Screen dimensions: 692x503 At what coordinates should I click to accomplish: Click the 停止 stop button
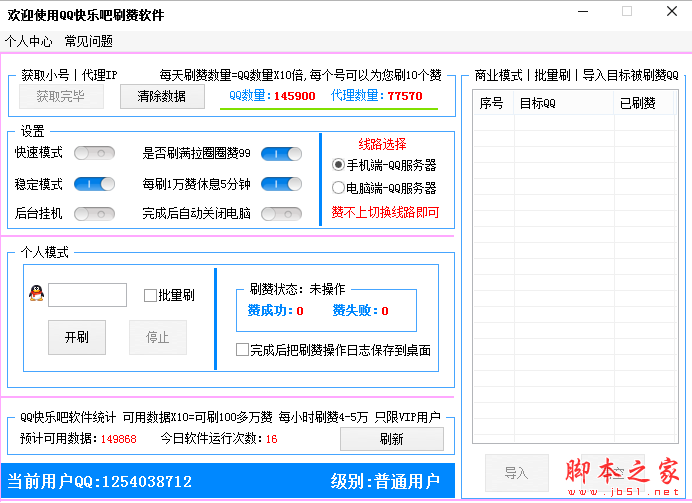click(x=158, y=338)
